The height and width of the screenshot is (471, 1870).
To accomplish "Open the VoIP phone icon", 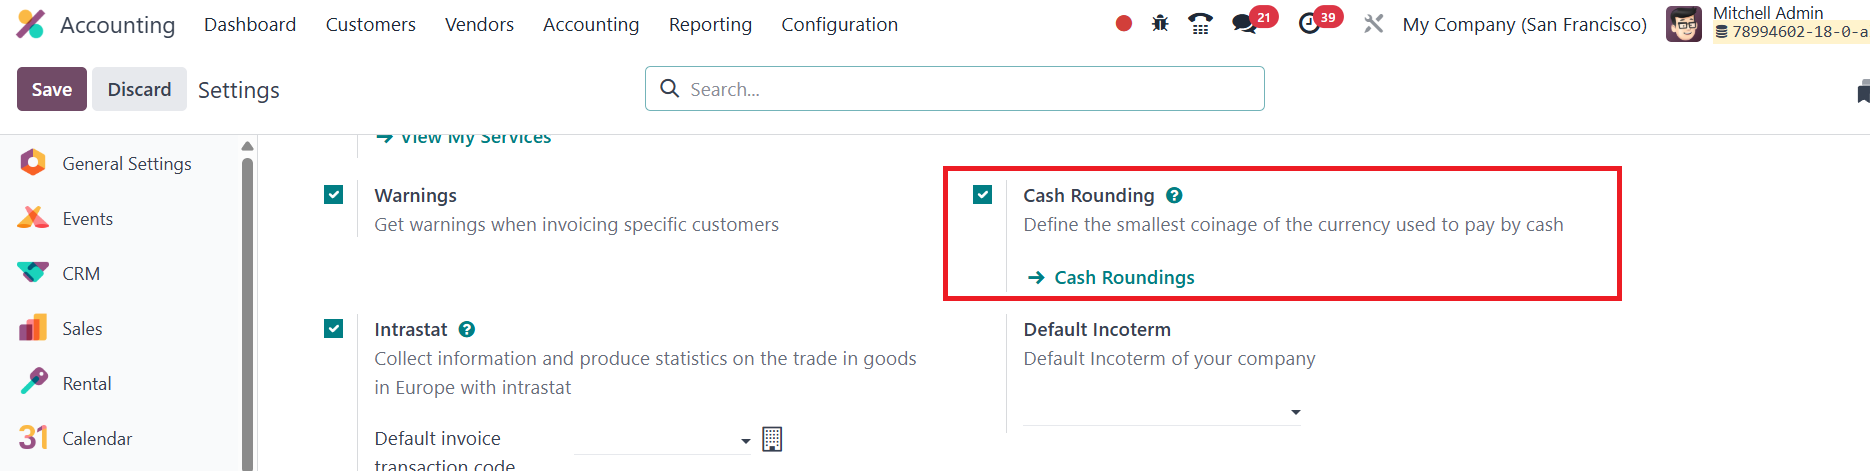I will tap(1200, 24).
